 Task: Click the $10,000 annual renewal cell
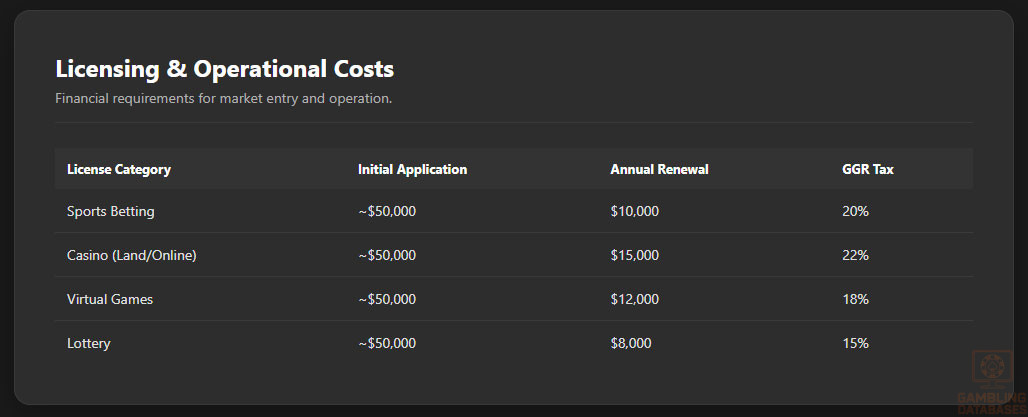coord(634,211)
